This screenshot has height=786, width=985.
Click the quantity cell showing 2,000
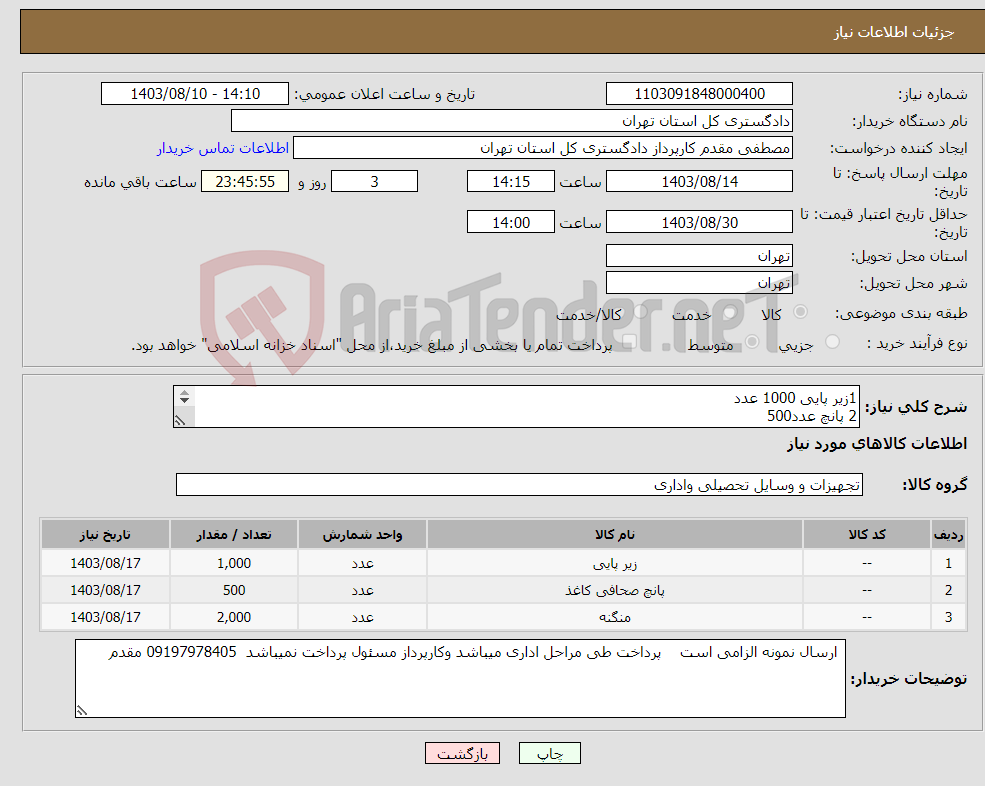click(x=234, y=617)
